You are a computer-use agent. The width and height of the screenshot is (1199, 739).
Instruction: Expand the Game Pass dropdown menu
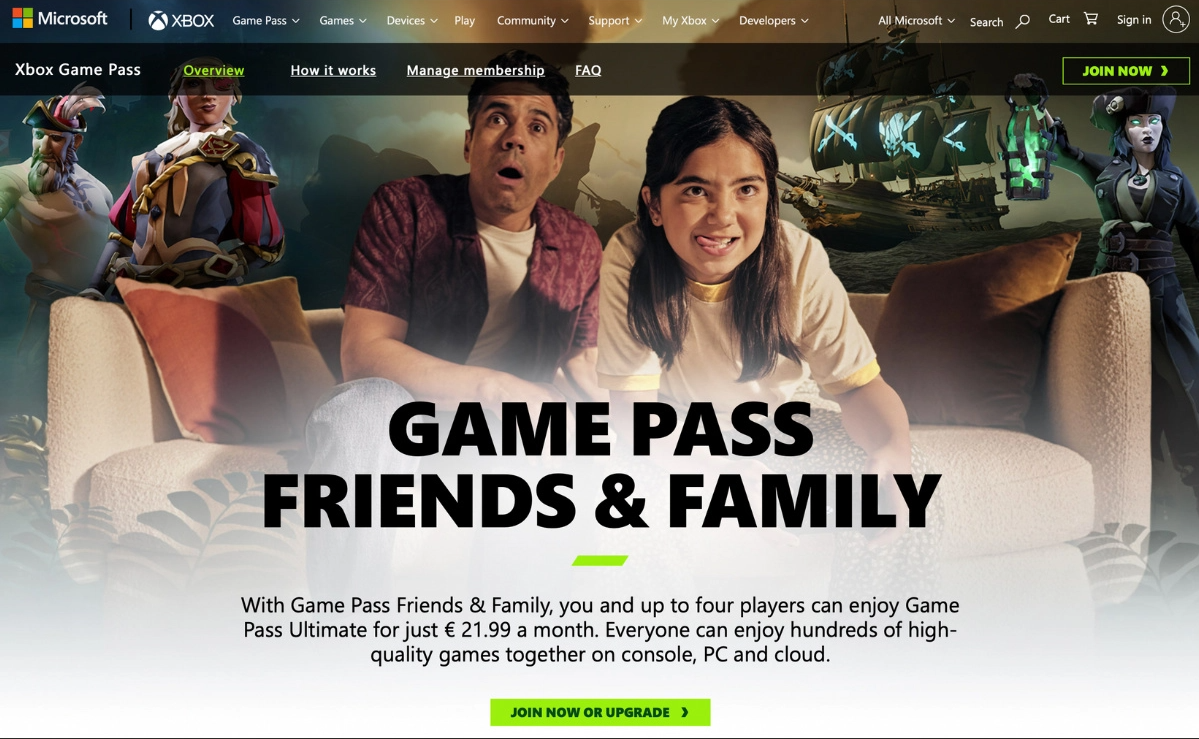point(265,21)
